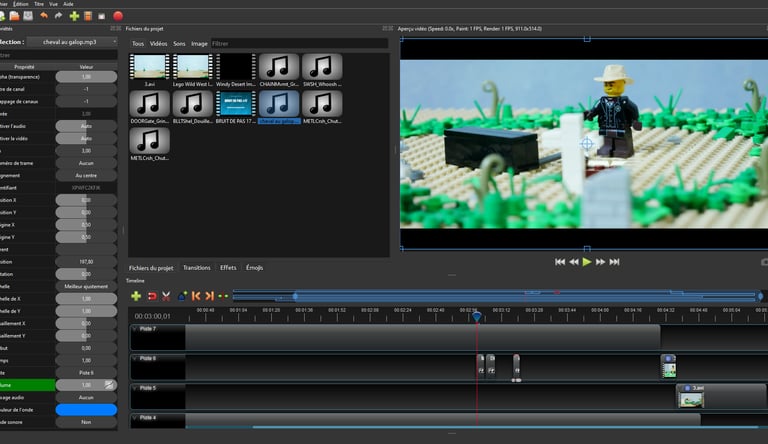This screenshot has width=768, height=444.
Task: Jump to previous marker orange arrow
Action: tap(196, 296)
